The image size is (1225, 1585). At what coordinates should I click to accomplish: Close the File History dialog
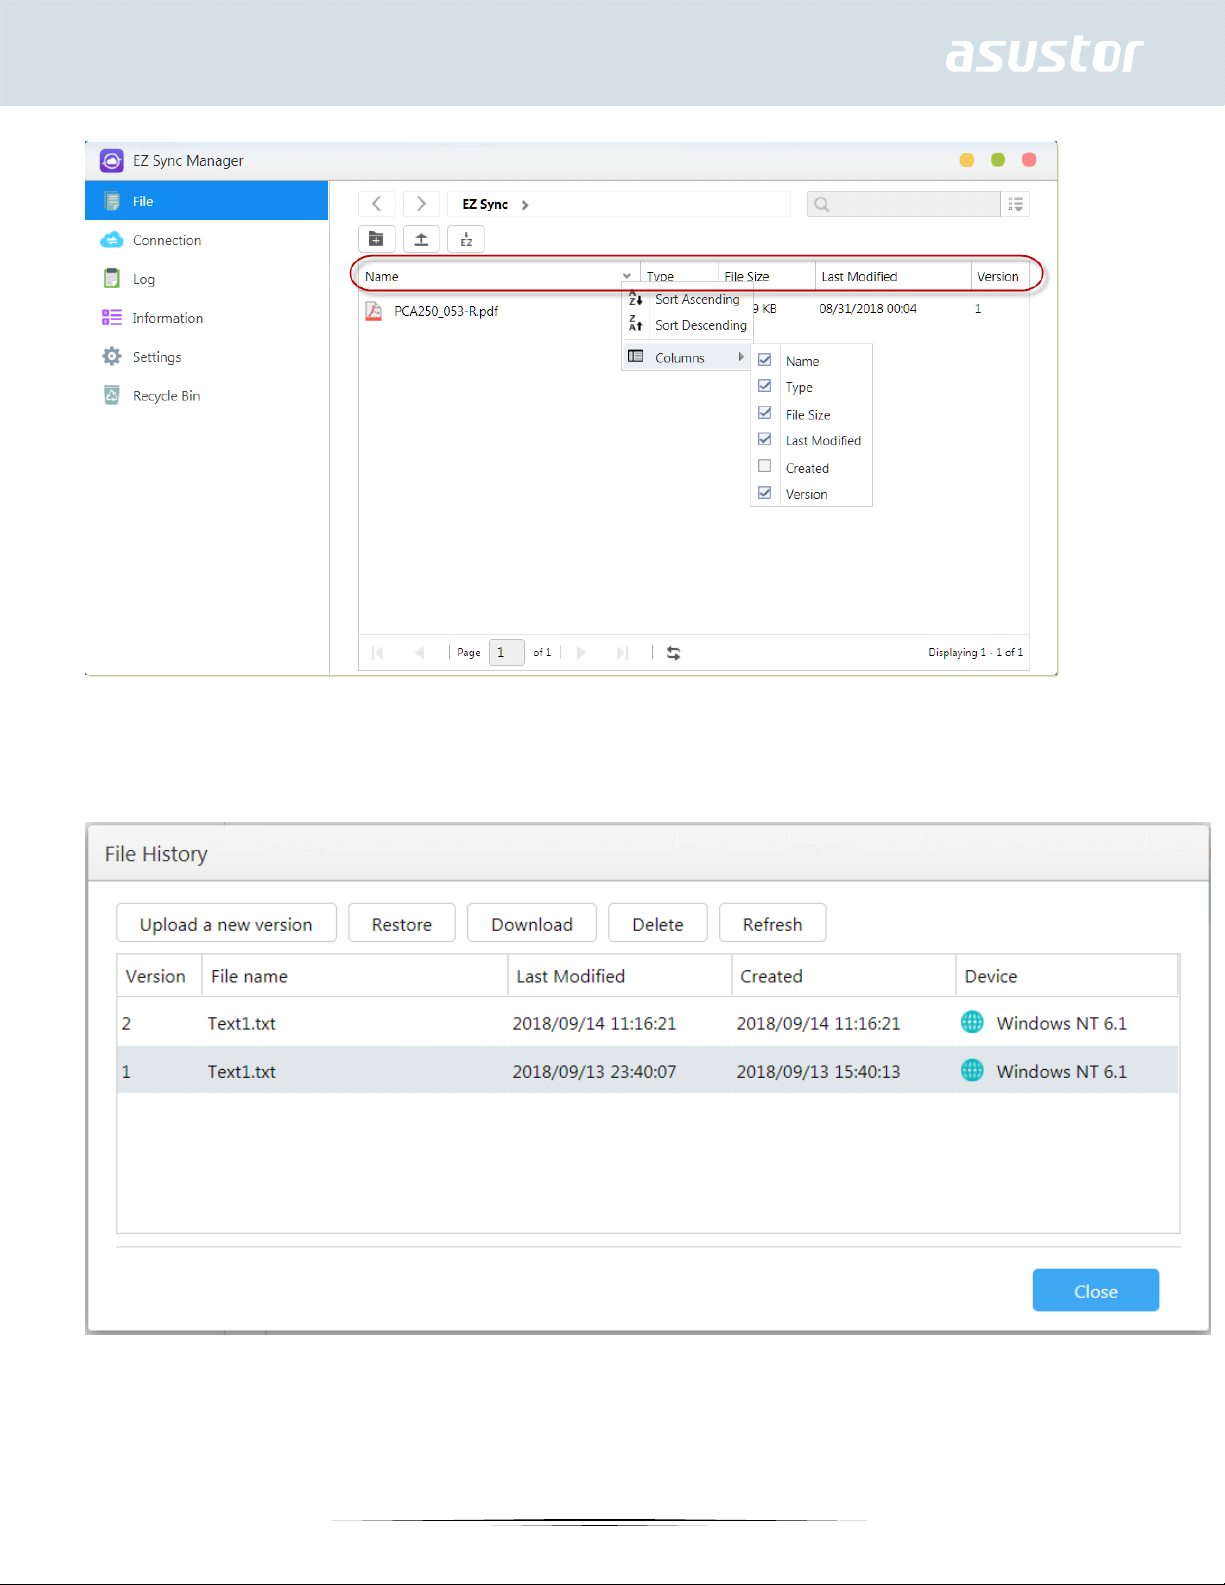(x=1096, y=1291)
